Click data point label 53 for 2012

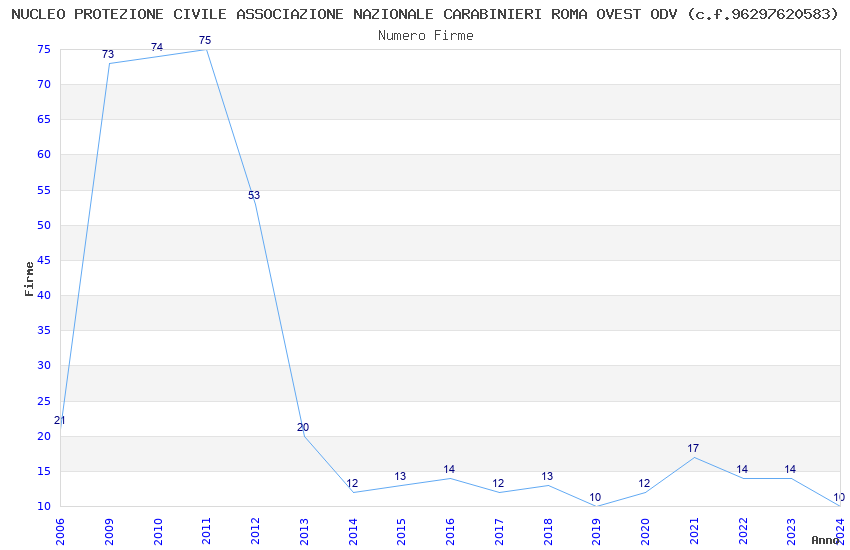pos(254,195)
